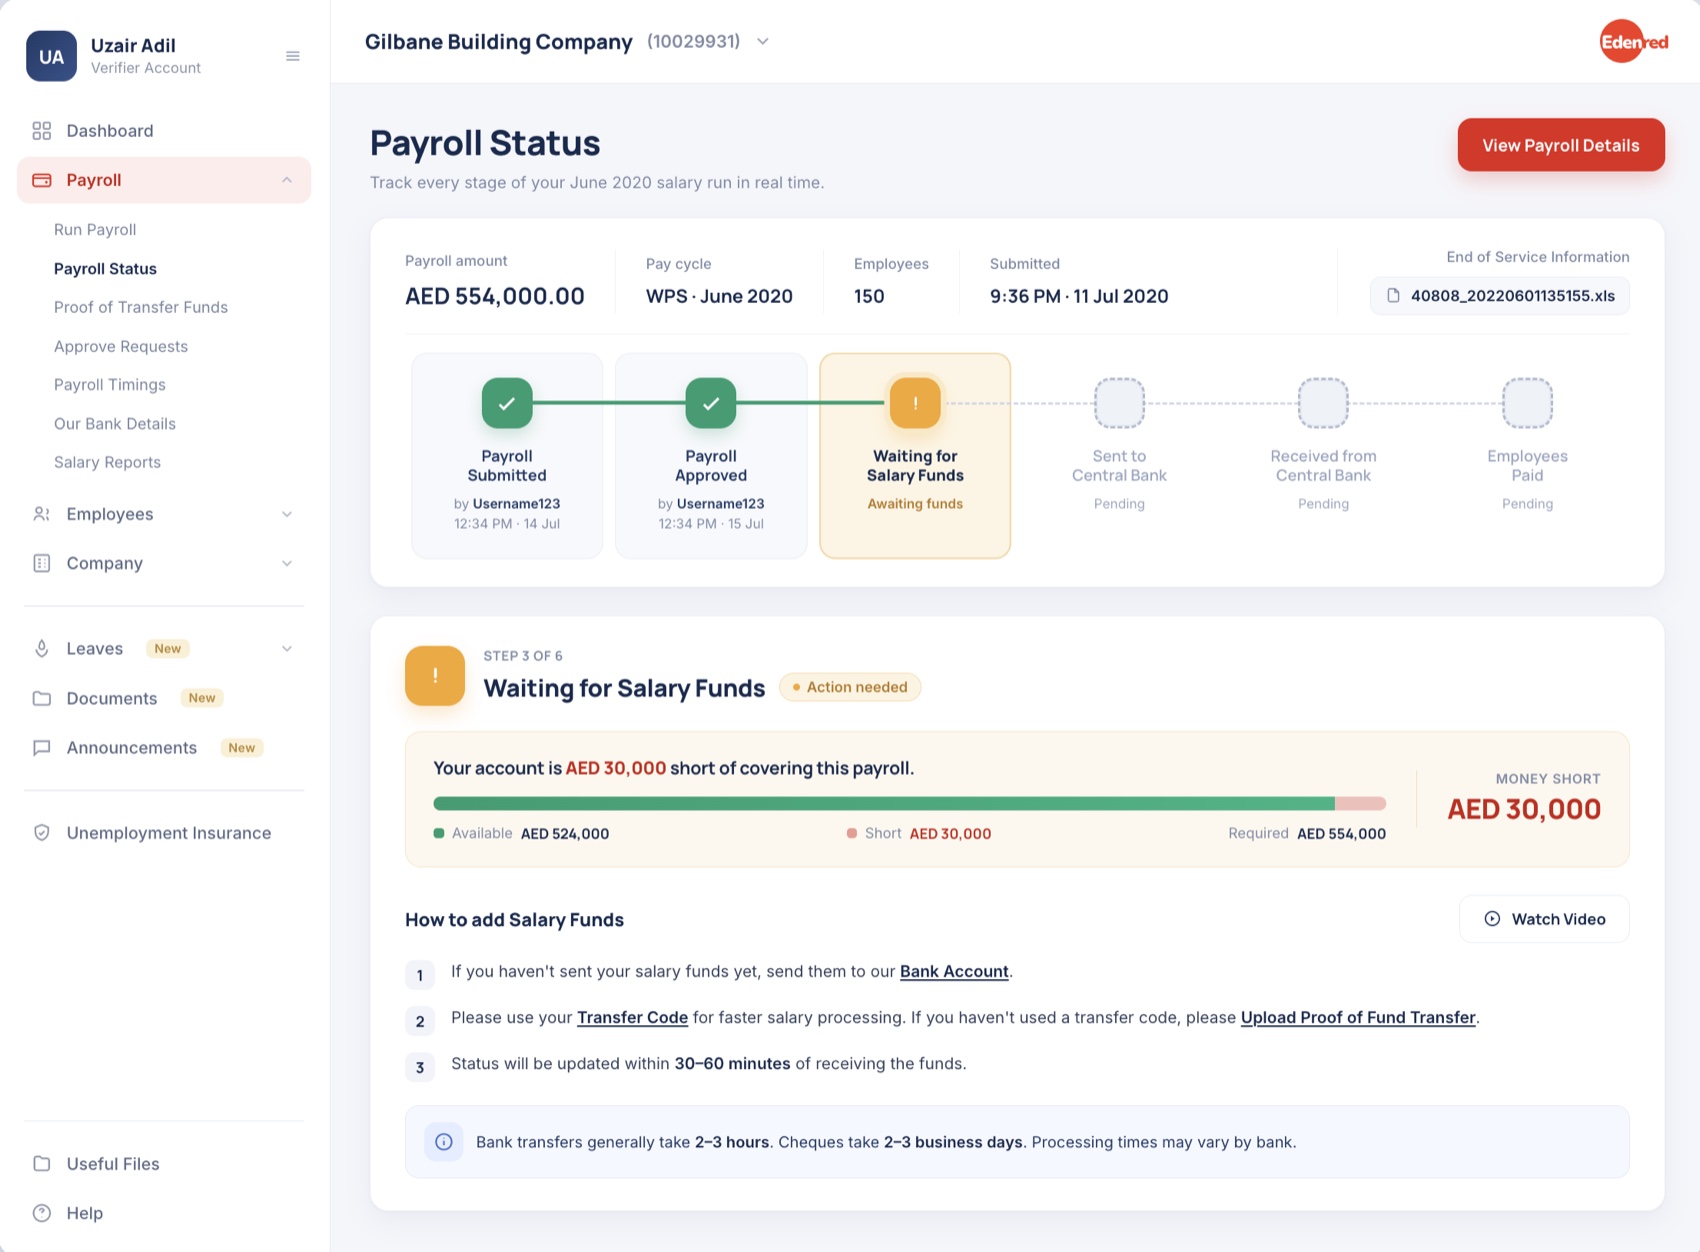Toggle the sidebar hamburger menu icon
The image size is (1700, 1252).
pos(293,56)
